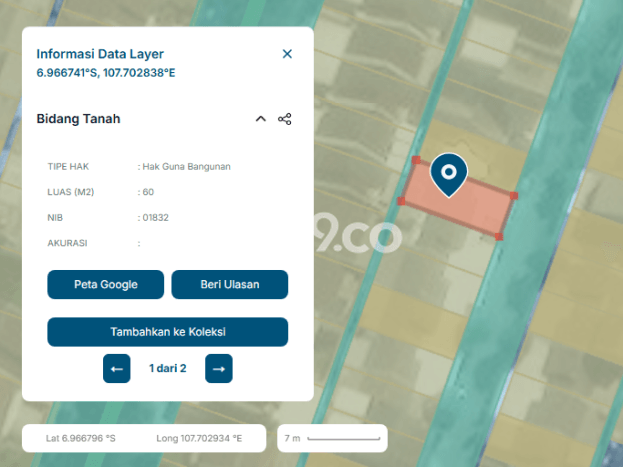
Task: Close the Informasi Data Layer panel
Action: [287, 54]
